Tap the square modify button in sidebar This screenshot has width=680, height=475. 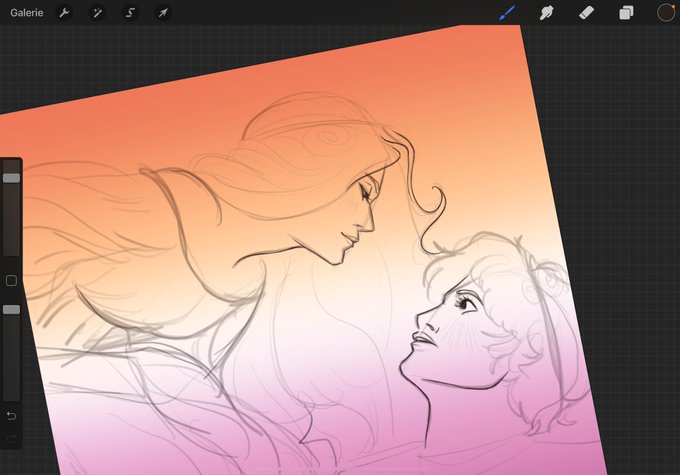12,281
